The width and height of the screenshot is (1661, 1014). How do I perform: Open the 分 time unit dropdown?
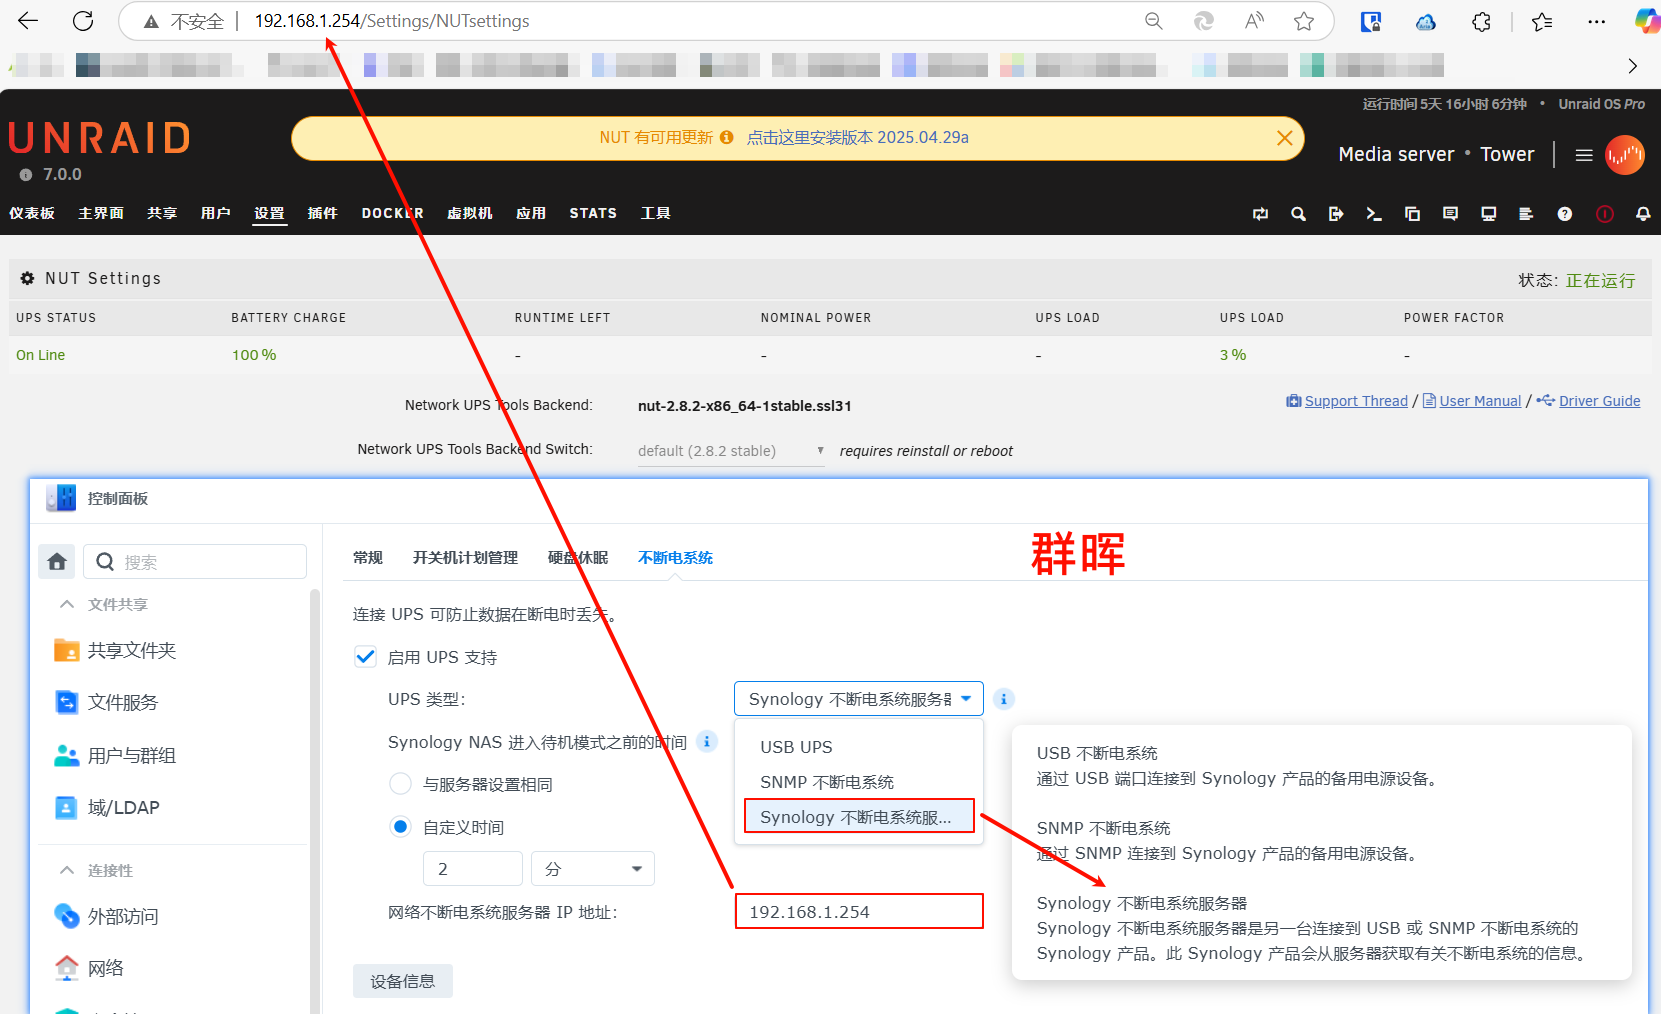pyautogui.click(x=592, y=869)
